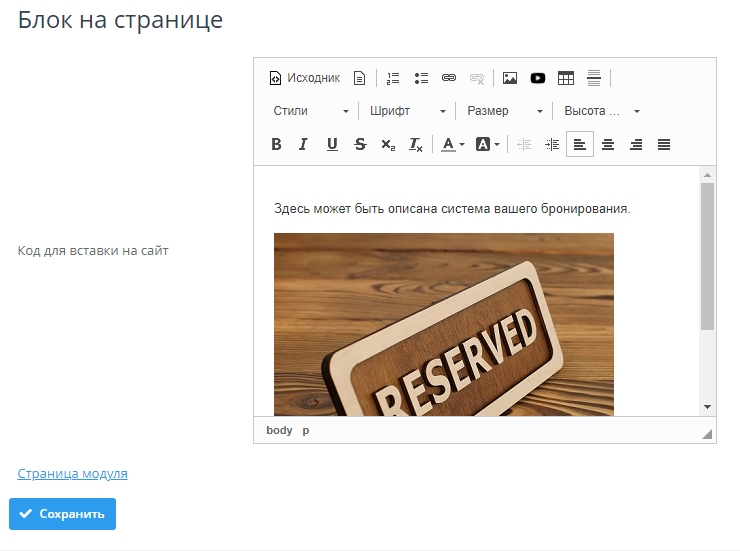The image size is (740, 551).
Task: Click the templates document icon
Action: [x=359, y=78]
